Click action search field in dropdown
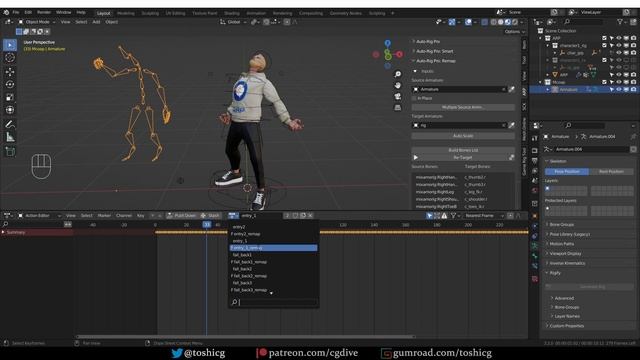Viewport: 640px width, 360px height. pyautogui.click(x=274, y=302)
